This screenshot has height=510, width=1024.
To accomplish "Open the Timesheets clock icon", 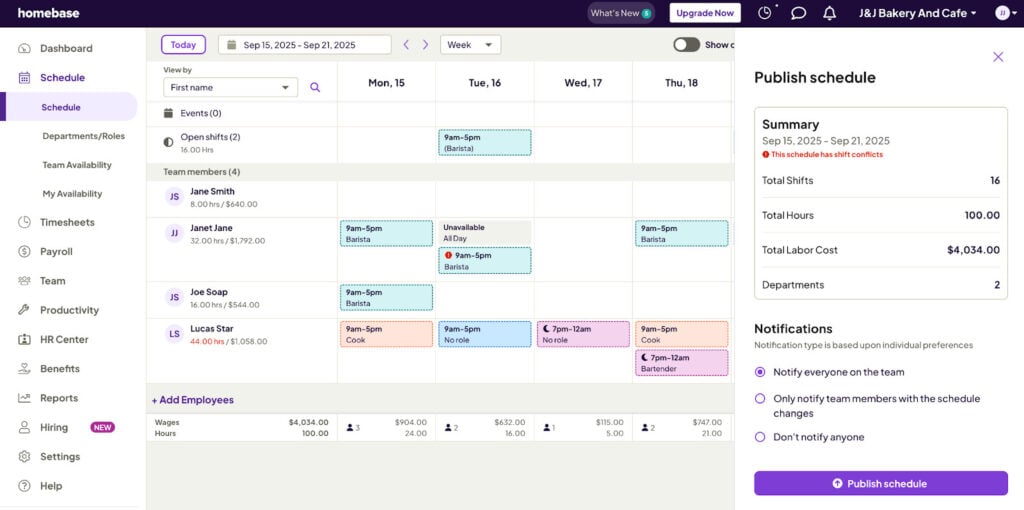I will pos(24,222).
